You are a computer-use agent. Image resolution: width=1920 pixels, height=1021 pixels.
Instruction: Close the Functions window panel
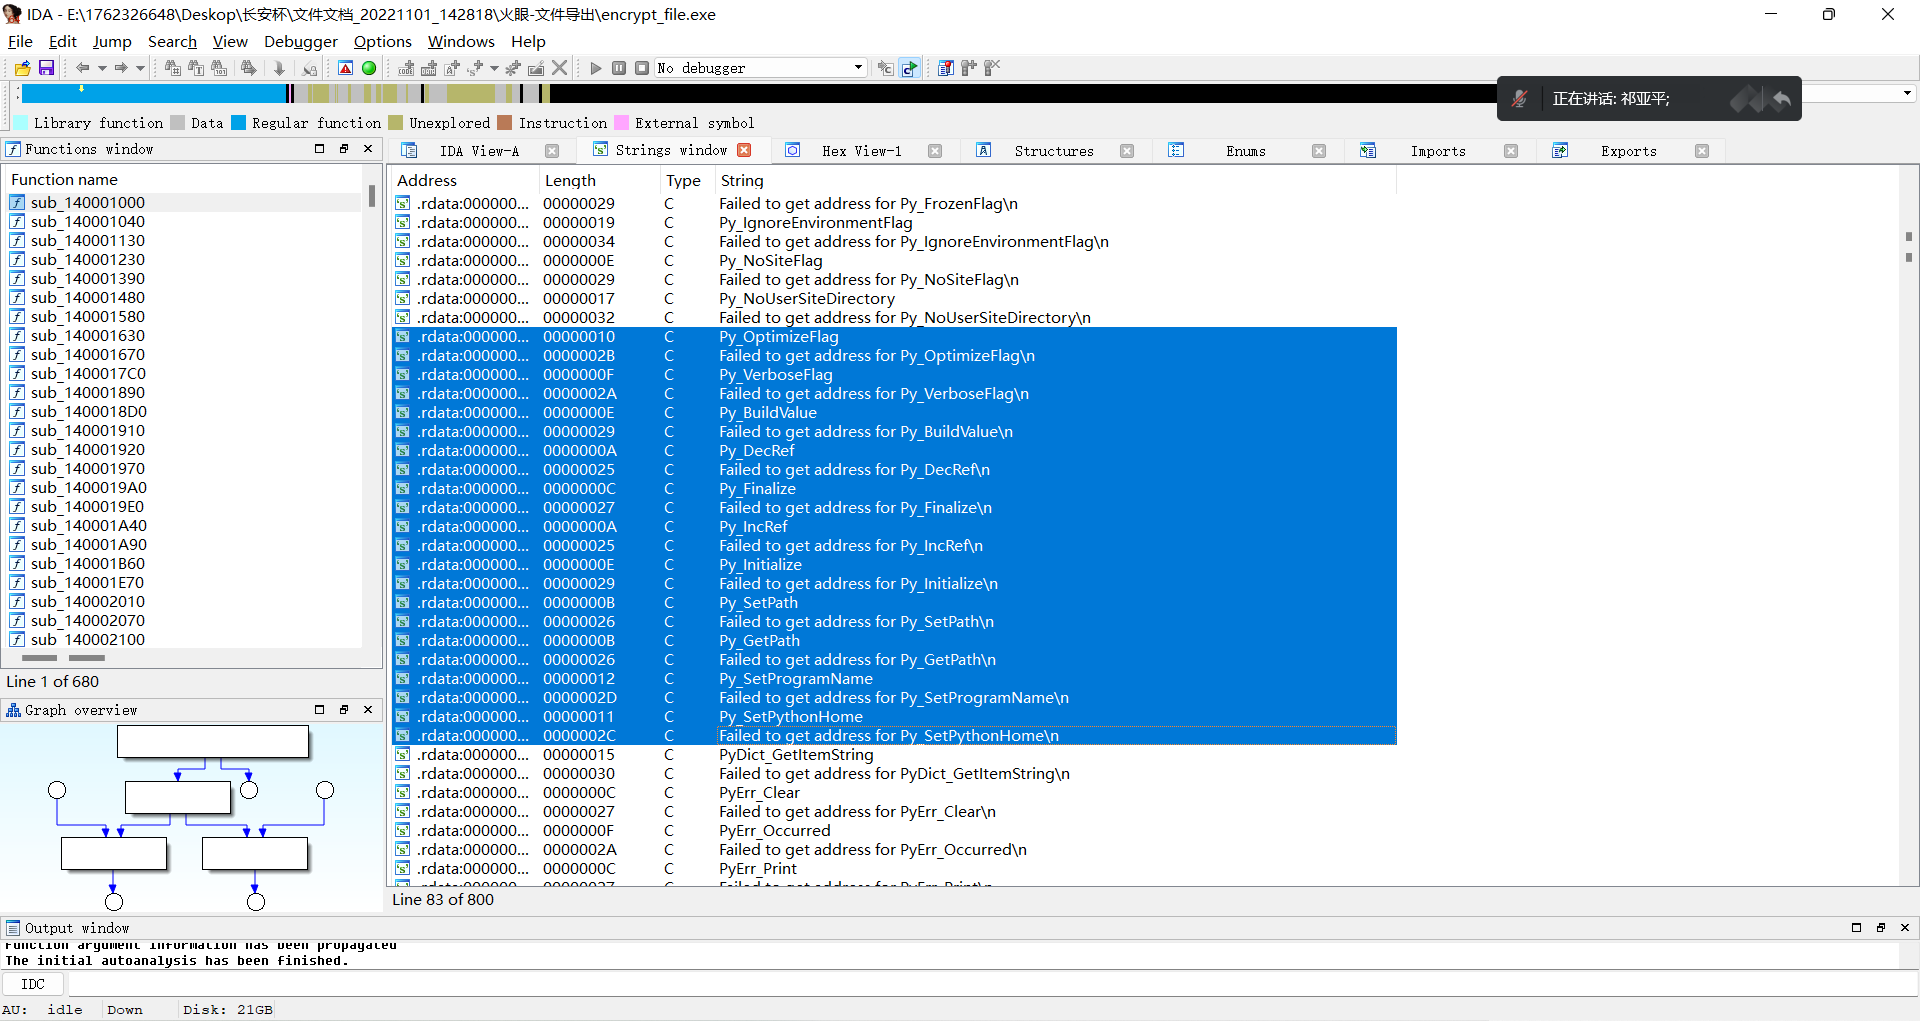tap(368, 149)
